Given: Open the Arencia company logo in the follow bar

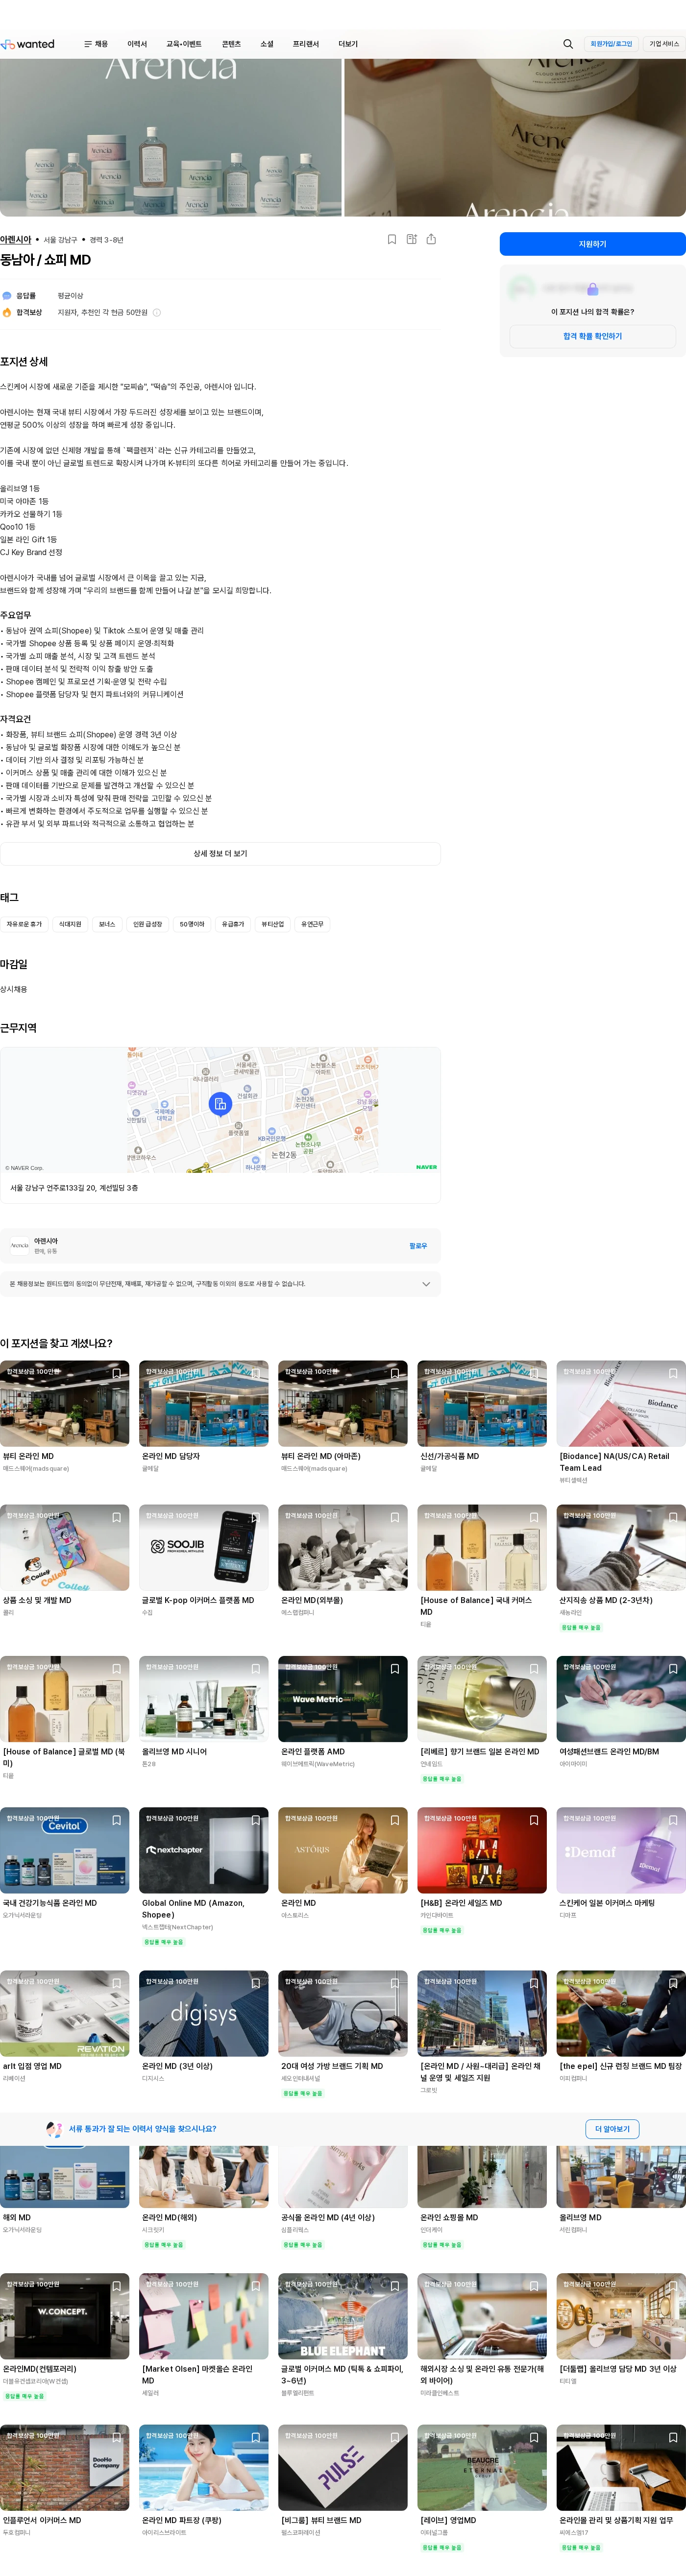Looking at the screenshot, I should tap(19, 1246).
